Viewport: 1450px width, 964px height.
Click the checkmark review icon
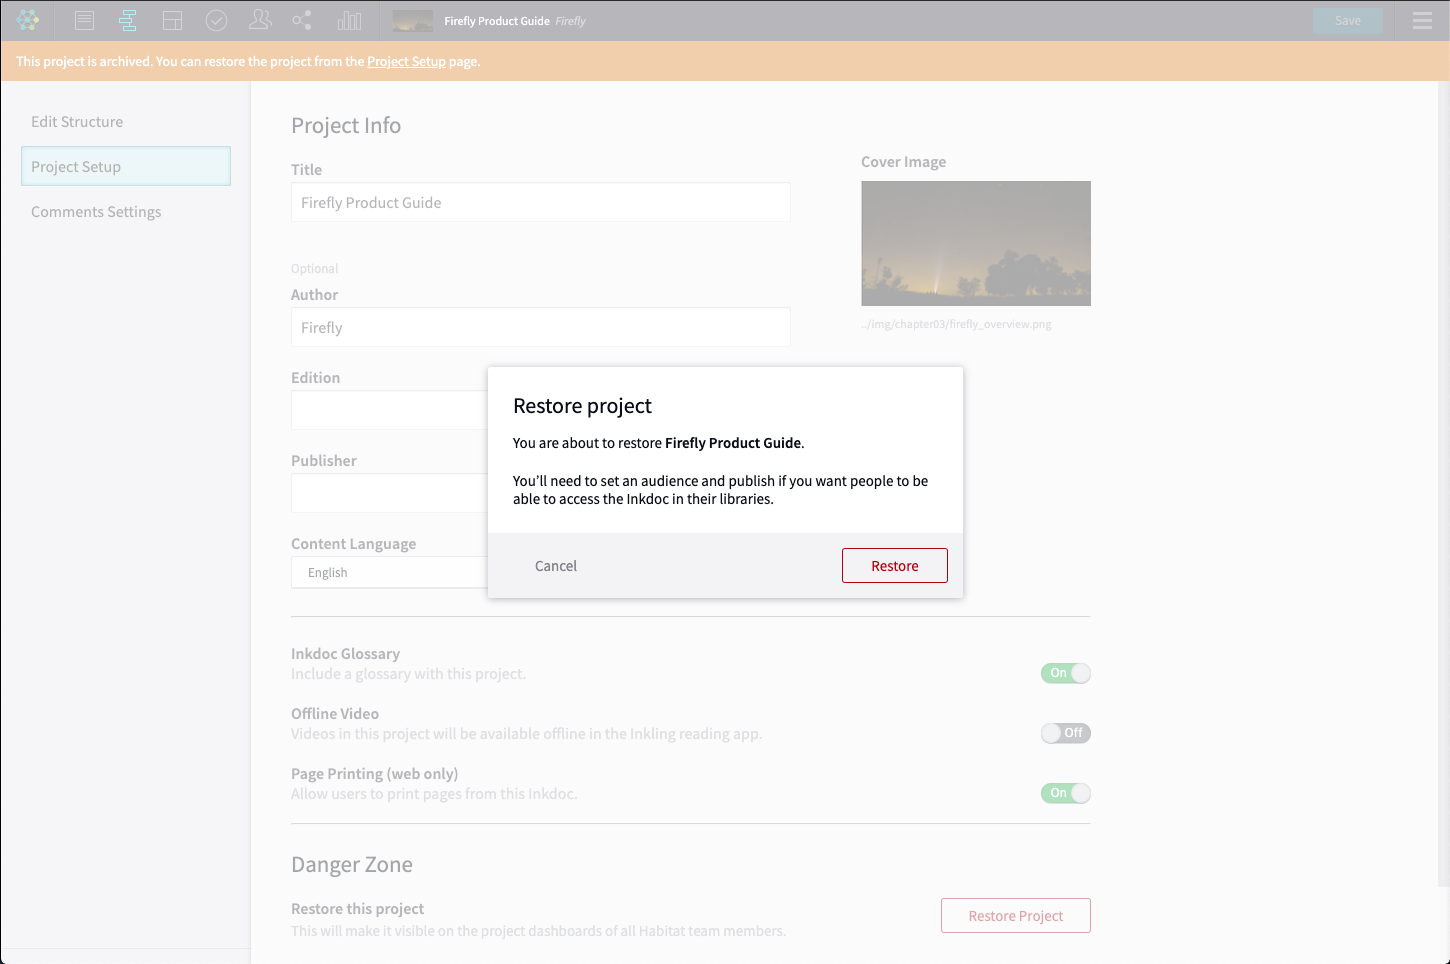(x=216, y=20)
